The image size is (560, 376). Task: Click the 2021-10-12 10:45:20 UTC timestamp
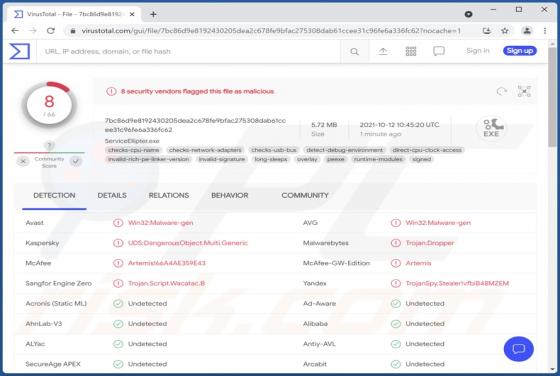(399, 125)
